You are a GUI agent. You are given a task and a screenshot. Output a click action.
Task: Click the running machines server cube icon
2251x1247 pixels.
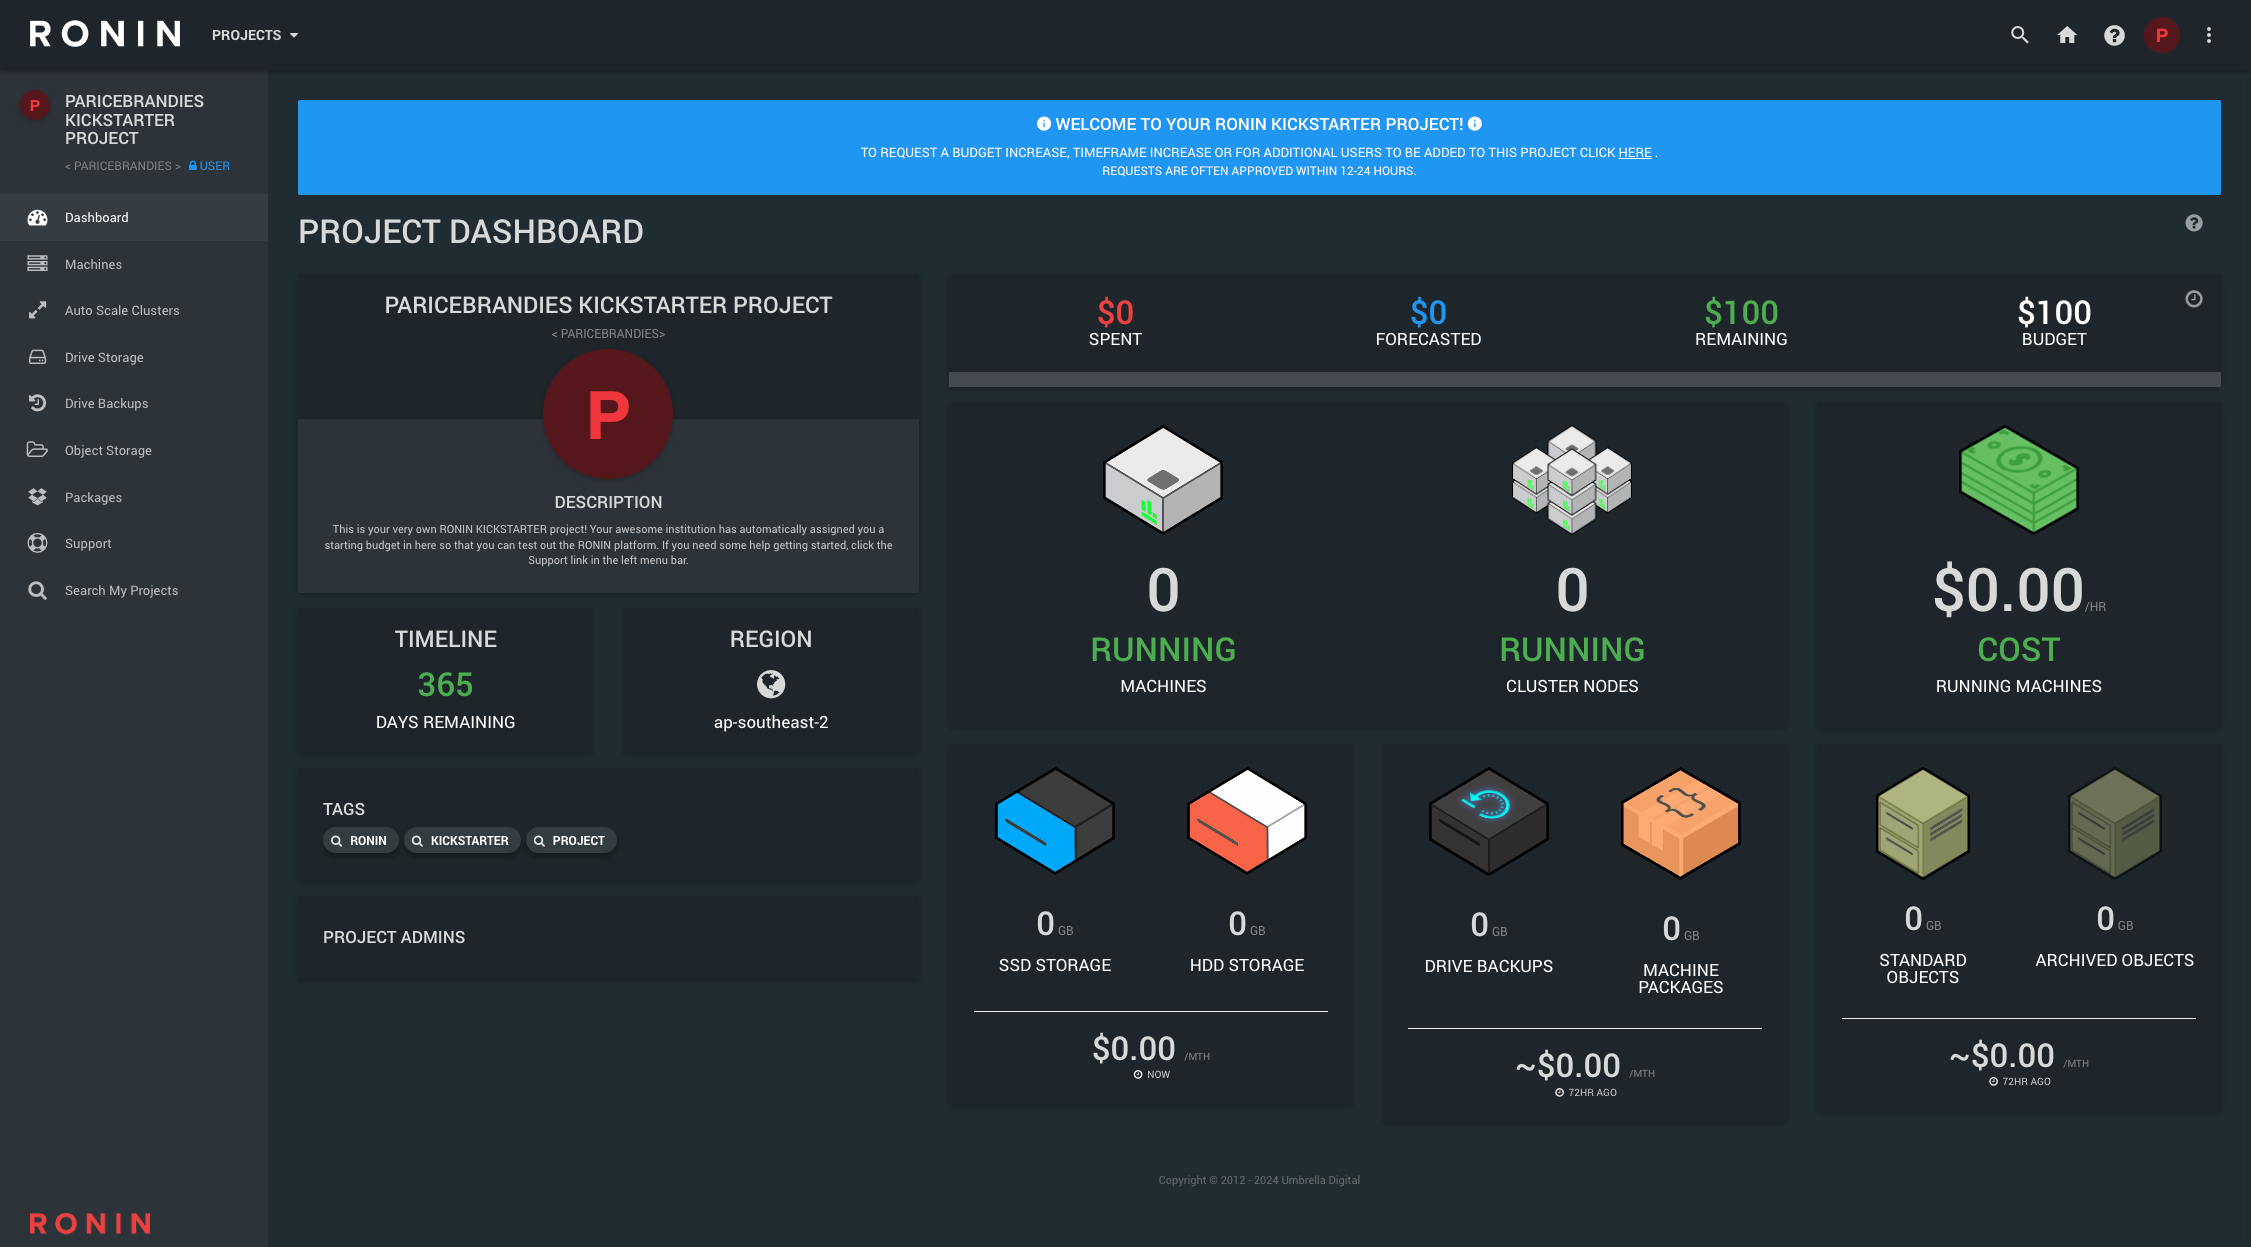click(x=1162, y=480)
